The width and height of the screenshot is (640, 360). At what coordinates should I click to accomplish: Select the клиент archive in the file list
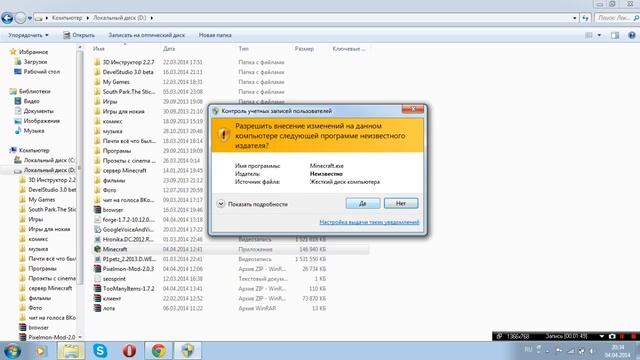pyautogui.click(x=111, y=298)
